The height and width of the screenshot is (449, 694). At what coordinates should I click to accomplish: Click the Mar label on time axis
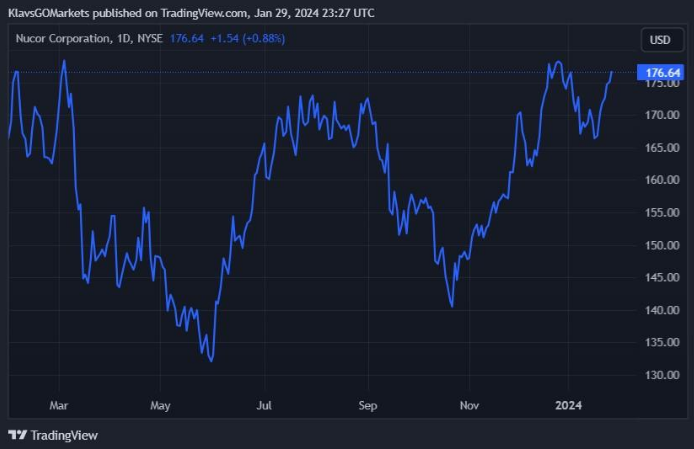tap(58, 405)
